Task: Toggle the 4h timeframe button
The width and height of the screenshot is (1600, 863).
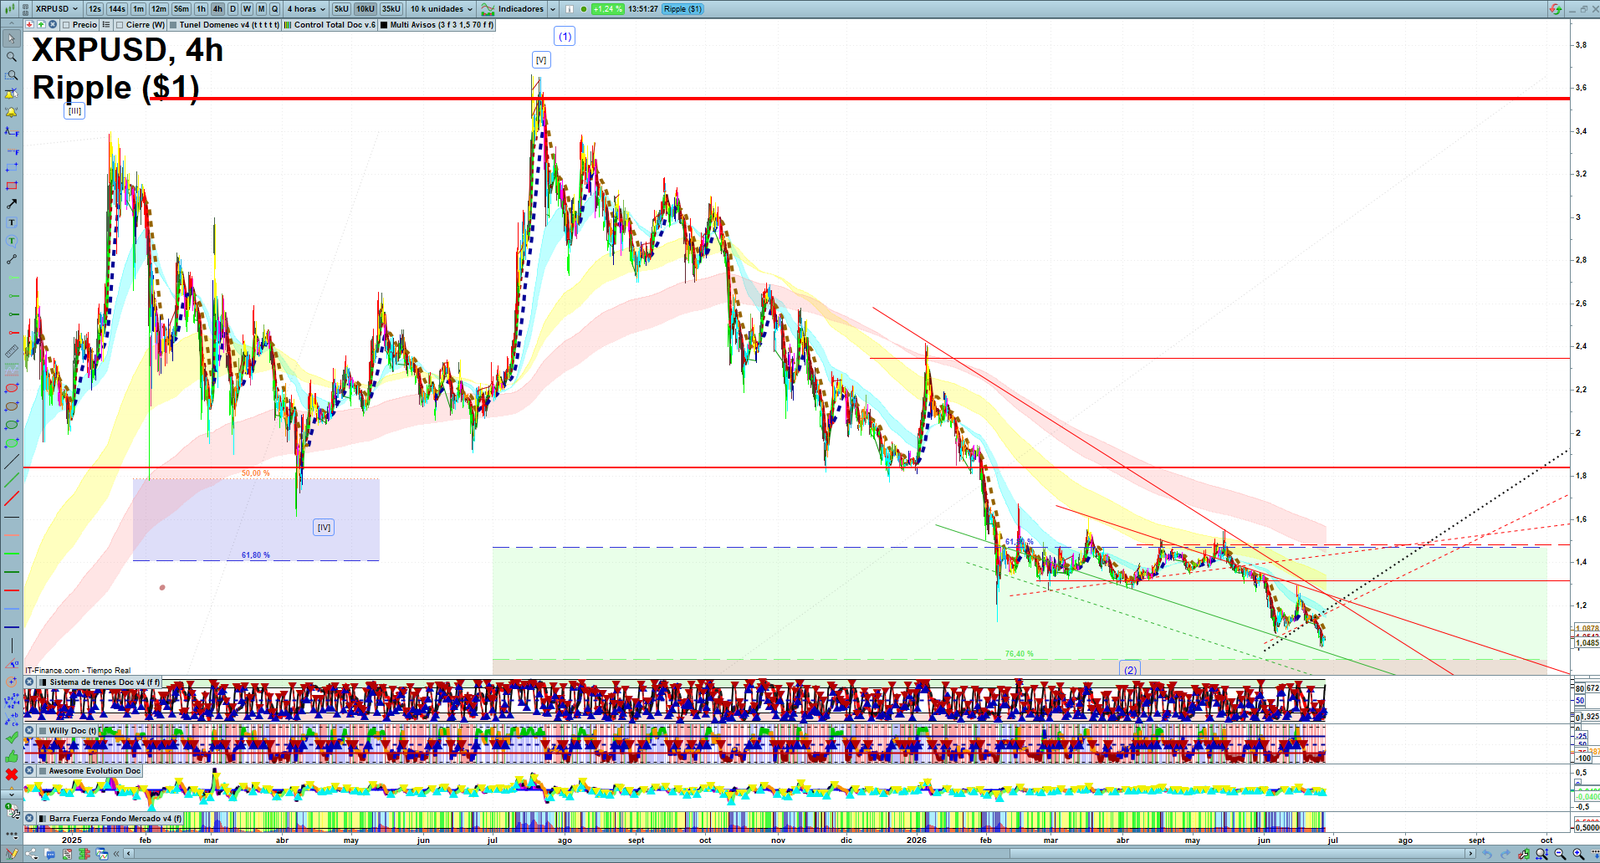Action: (x=217, y=9)
